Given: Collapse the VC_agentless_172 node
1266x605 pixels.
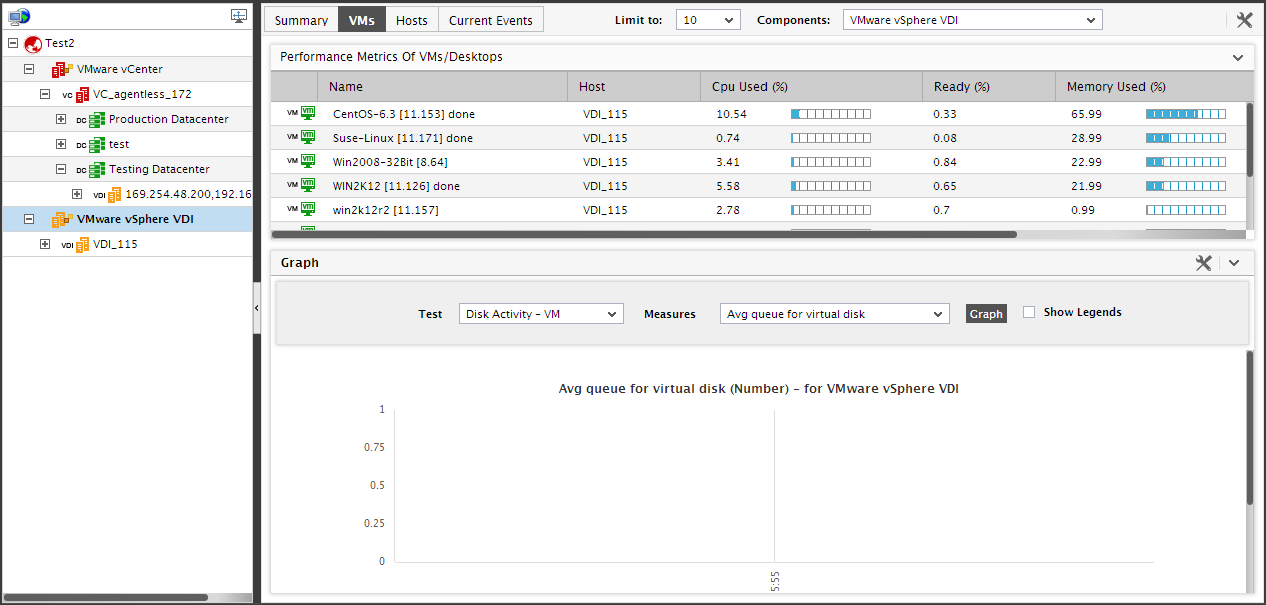Looking at the screenshot, I should tap(45, 94).
